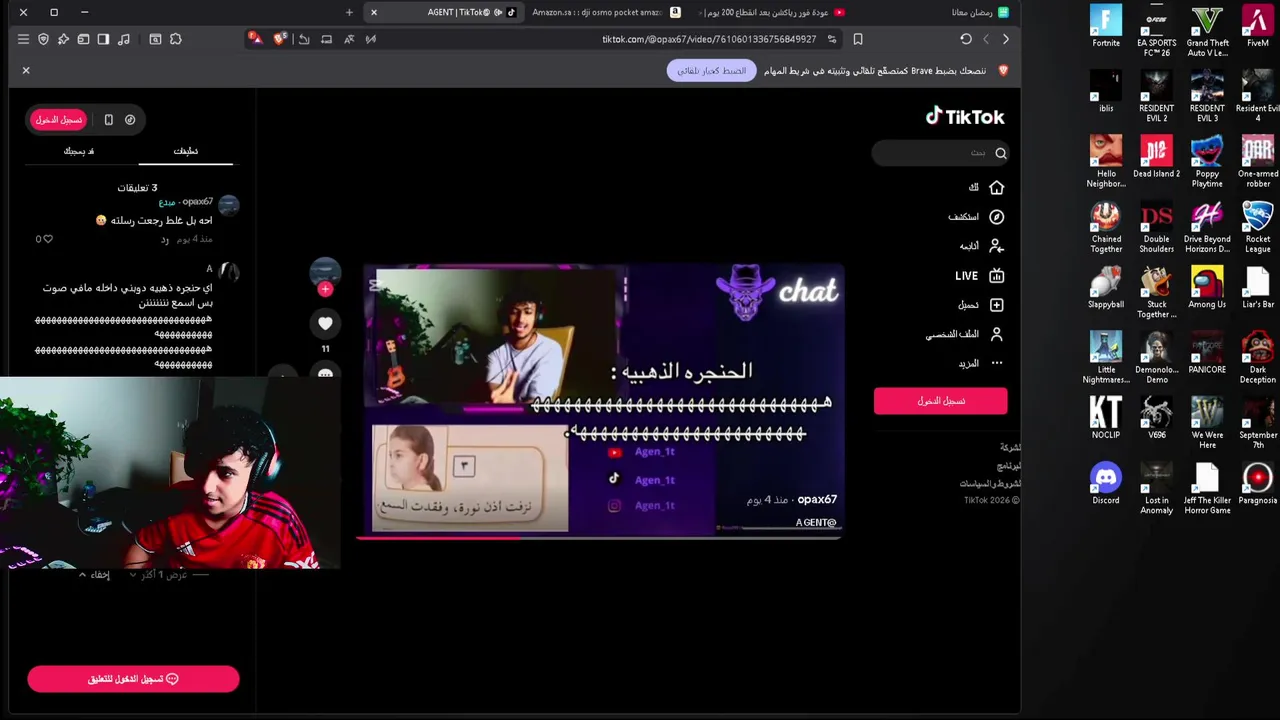Click the TikTok search magnifier icon

click(x=1001, y=153)
